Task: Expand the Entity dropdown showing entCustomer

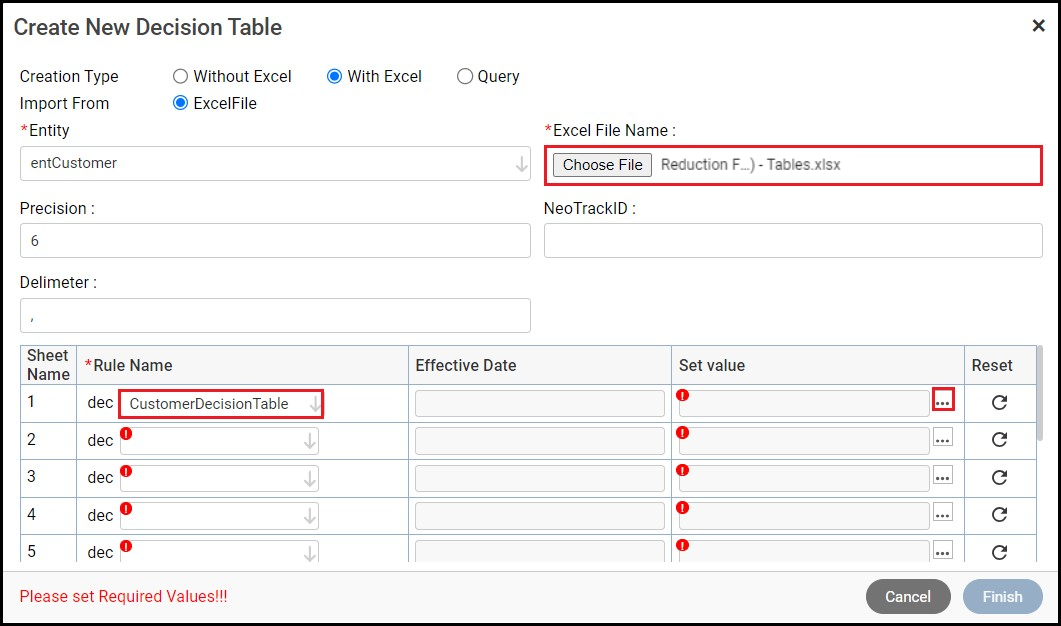Action: (x=521, y=164)
